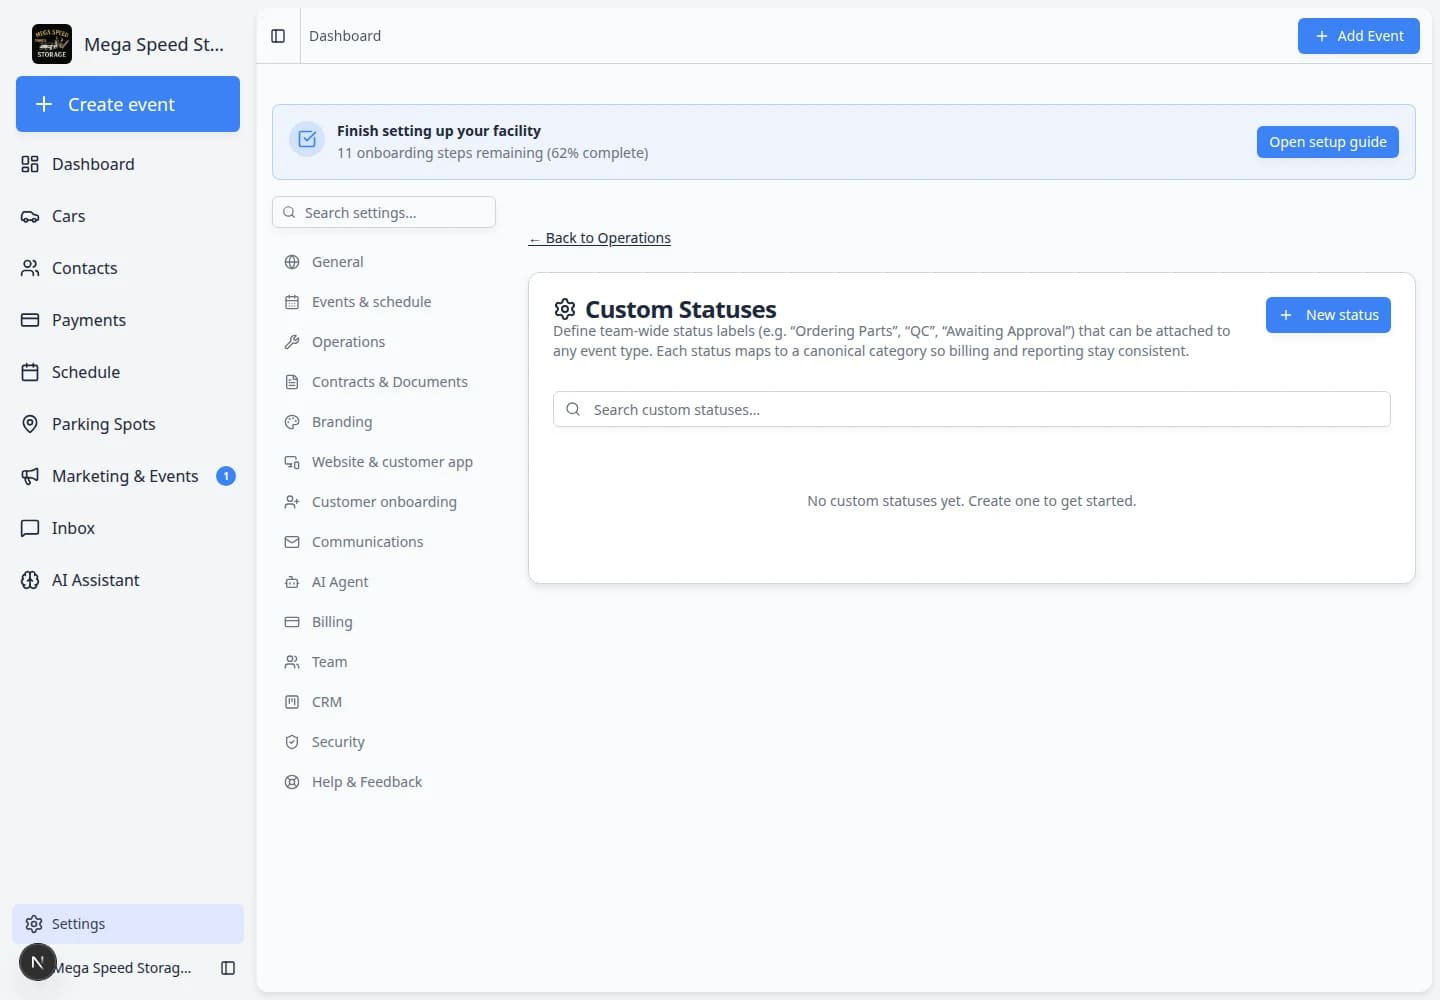The width and height of the screenshot is (1440, 1000).
Task: Click the Settings gear icon in sidebar
Action: pyautogui.click(x=34, y=924)
